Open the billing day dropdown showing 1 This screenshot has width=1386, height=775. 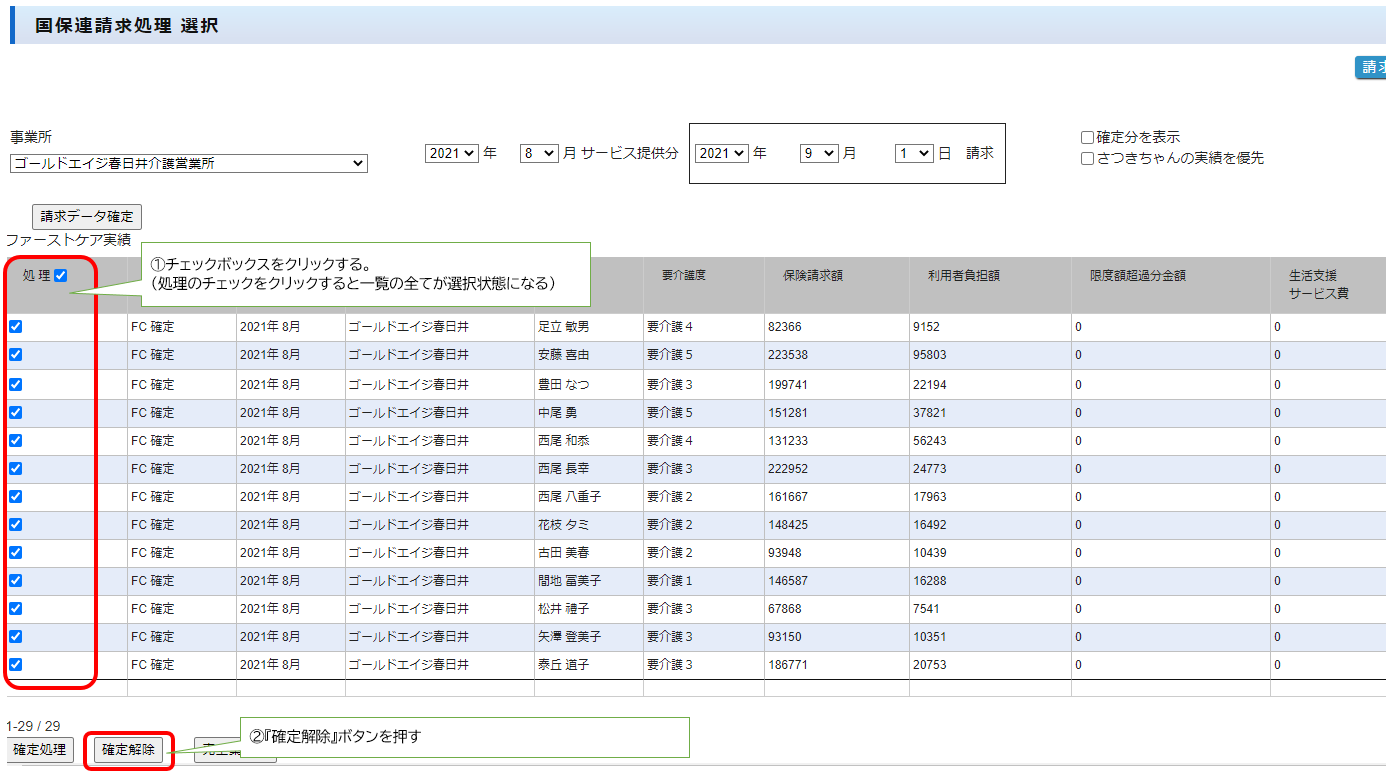913,154
